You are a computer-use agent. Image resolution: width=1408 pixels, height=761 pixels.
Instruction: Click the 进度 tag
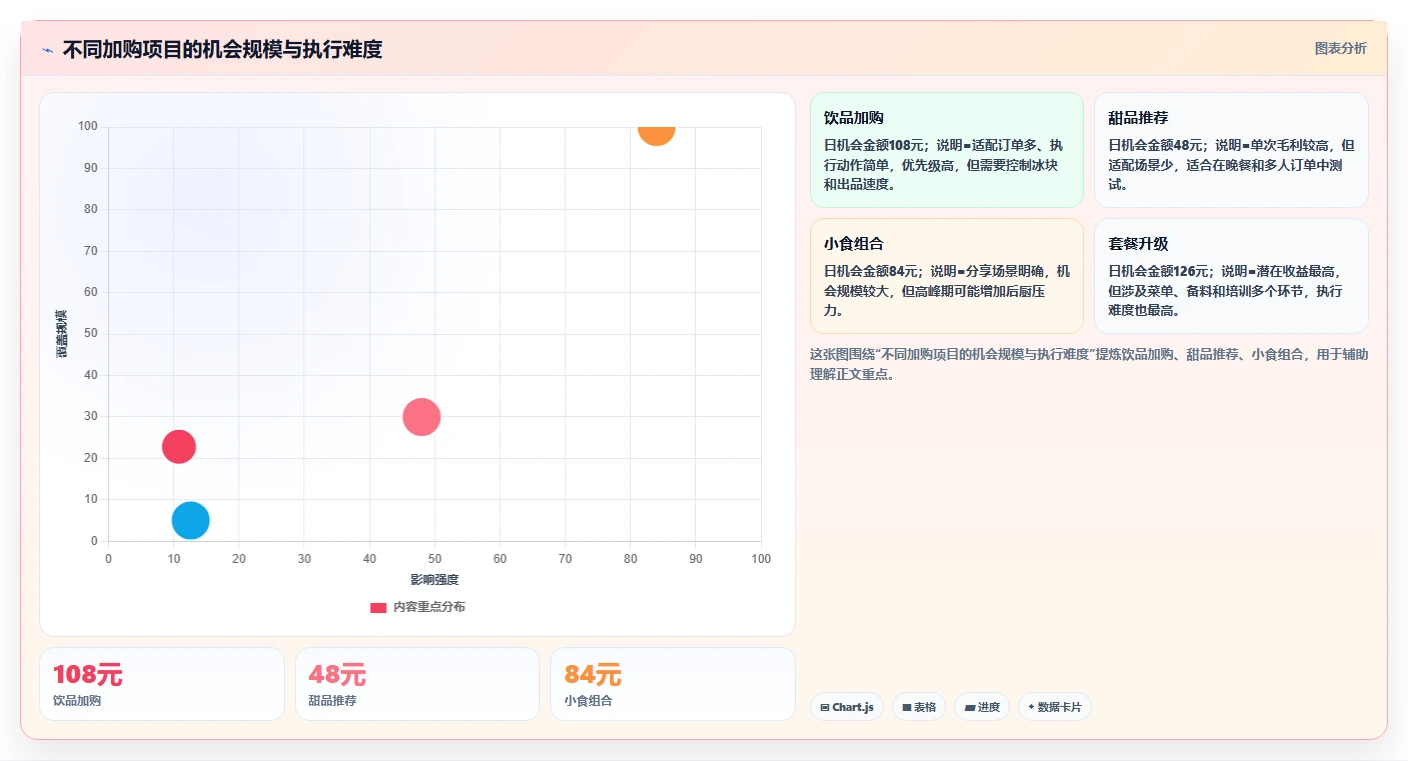982,707
